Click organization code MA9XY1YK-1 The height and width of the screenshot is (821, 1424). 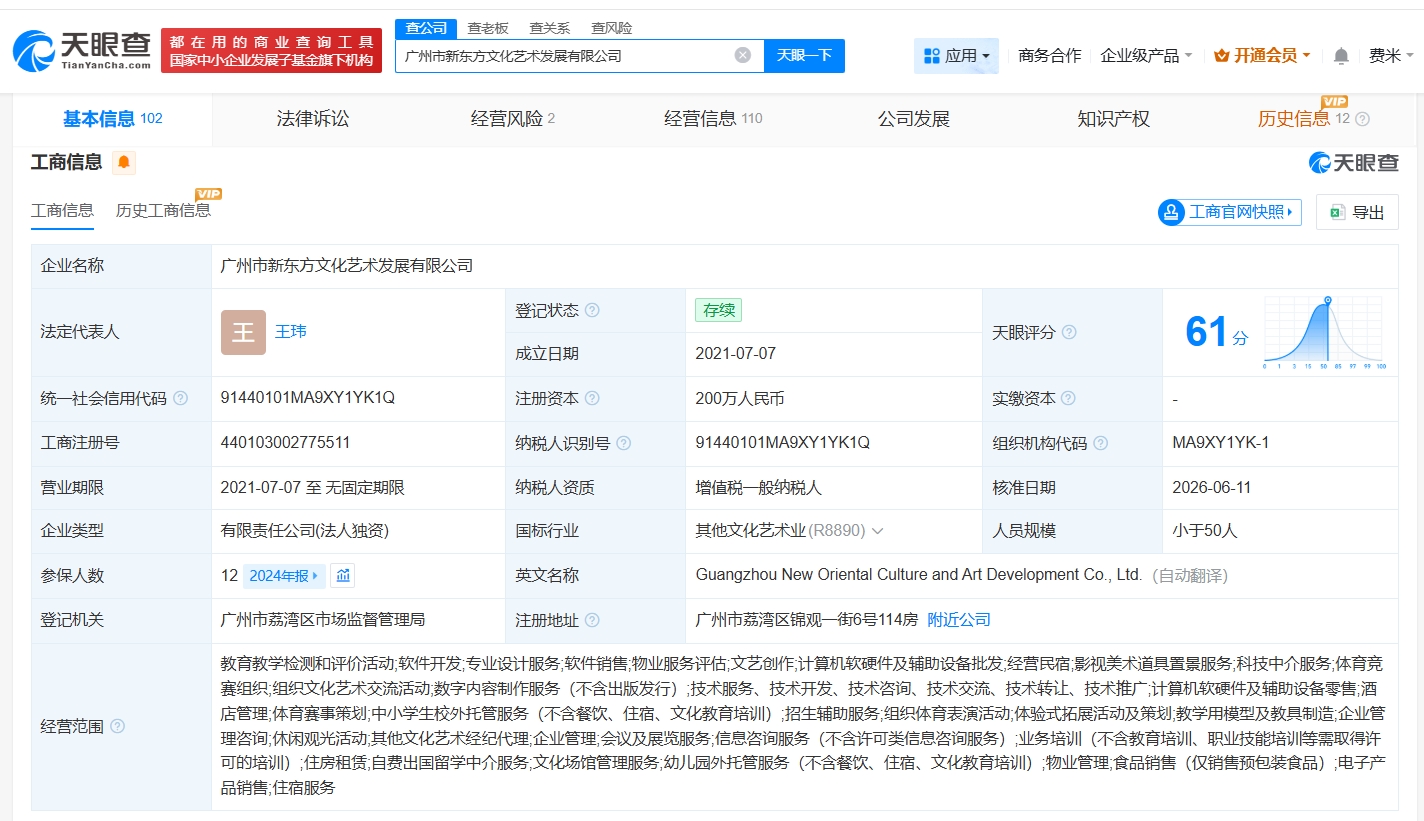pyautogui.click(x=1221, y=442)
